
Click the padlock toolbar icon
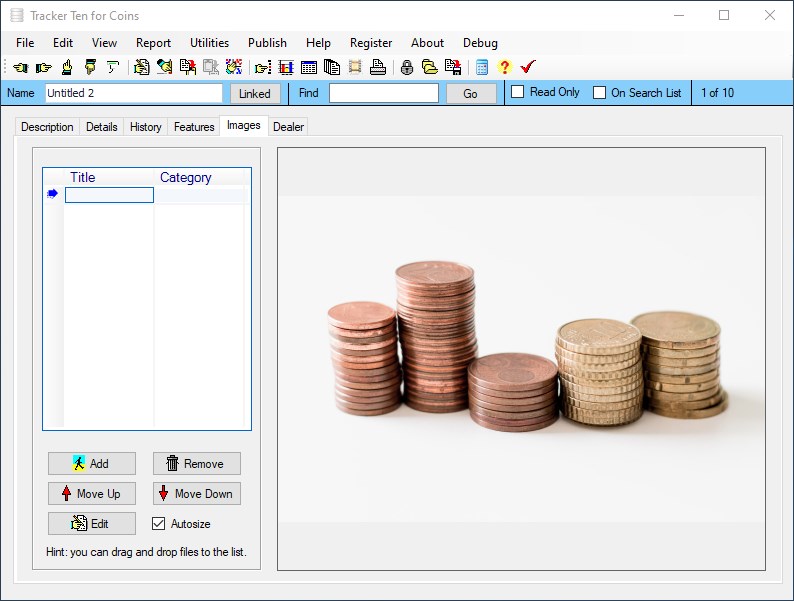[407, 67]
